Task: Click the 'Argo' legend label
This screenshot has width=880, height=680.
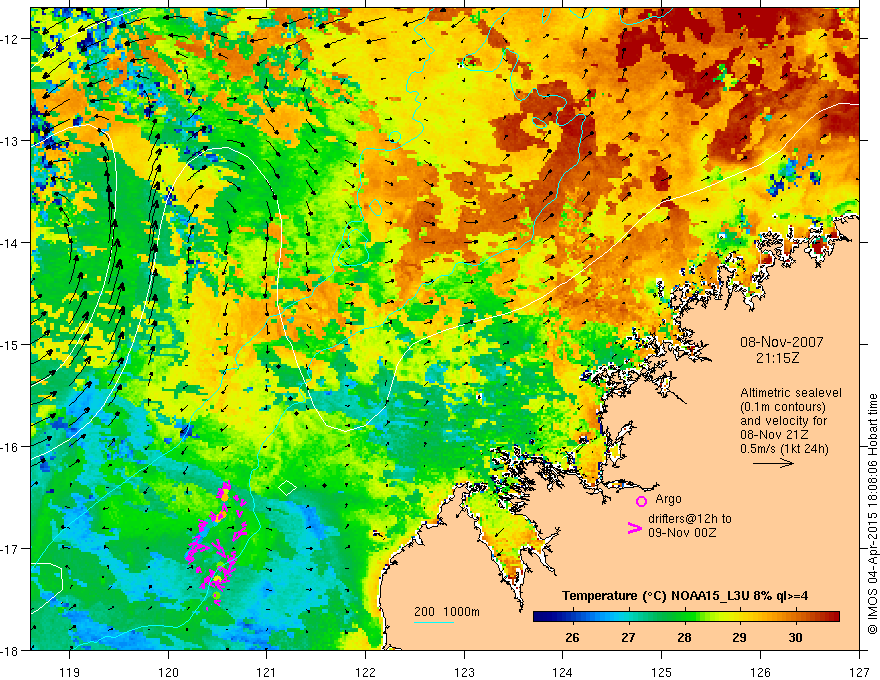Action: (668, 499)
